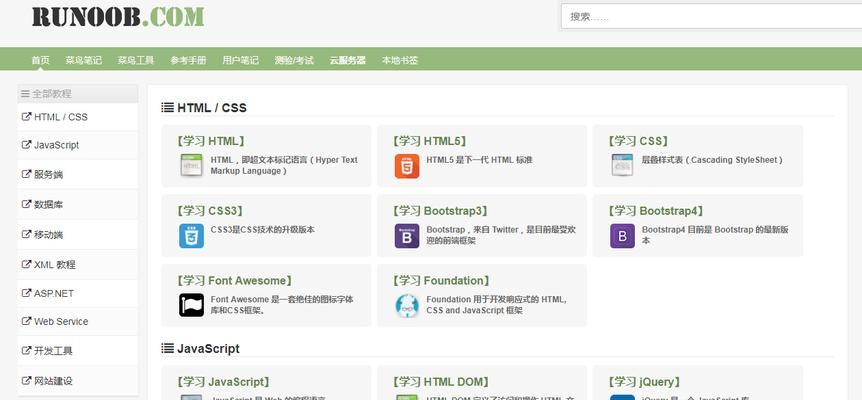Open the 【学习 JavaScript】 tutorial link
Screen dimensions: 862x400
(x=224, y=382)
